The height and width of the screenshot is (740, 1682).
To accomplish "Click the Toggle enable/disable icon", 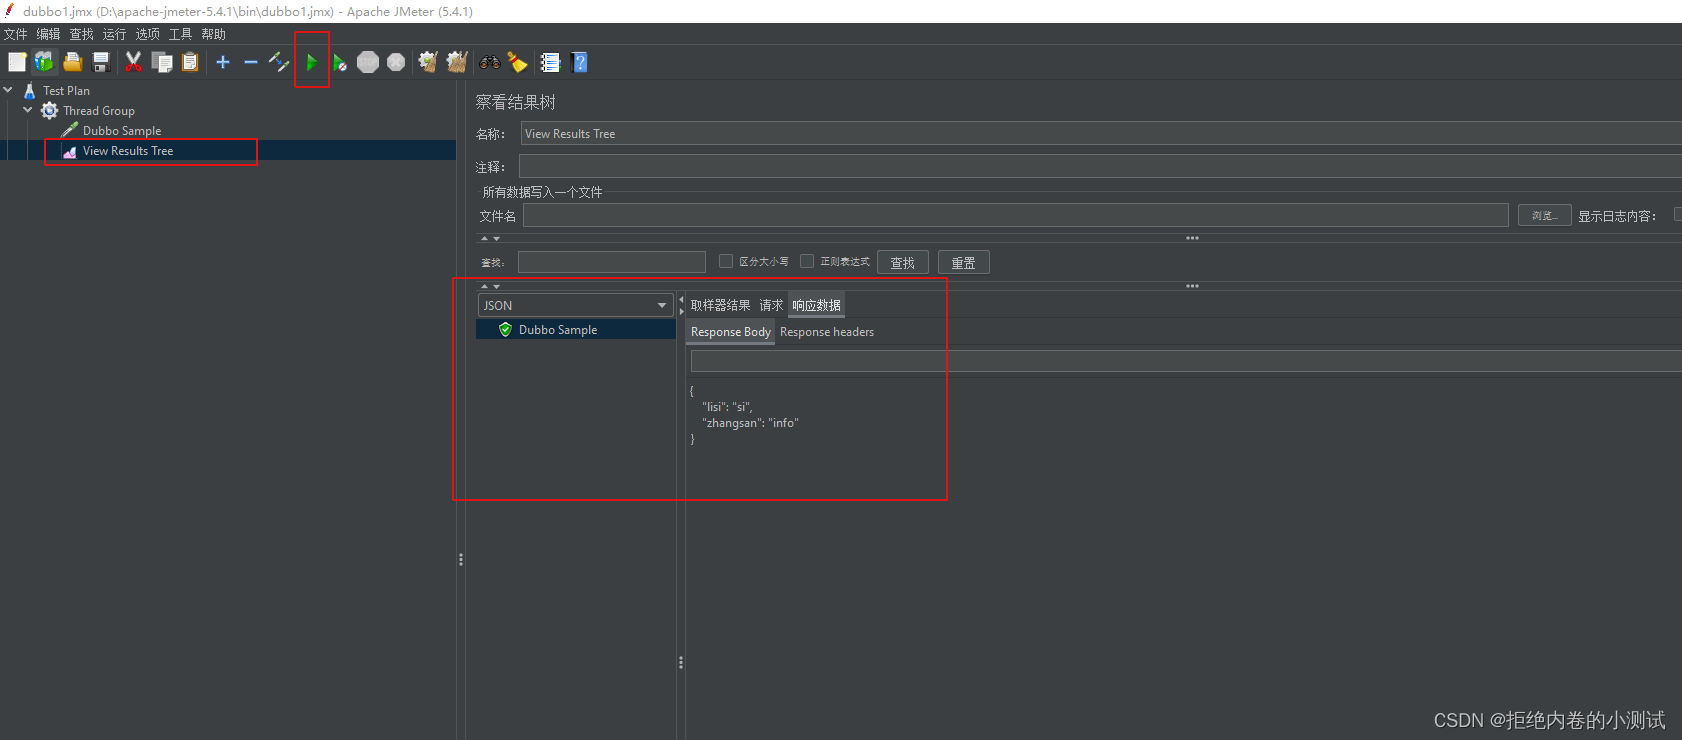I will [x=279, y=62].
